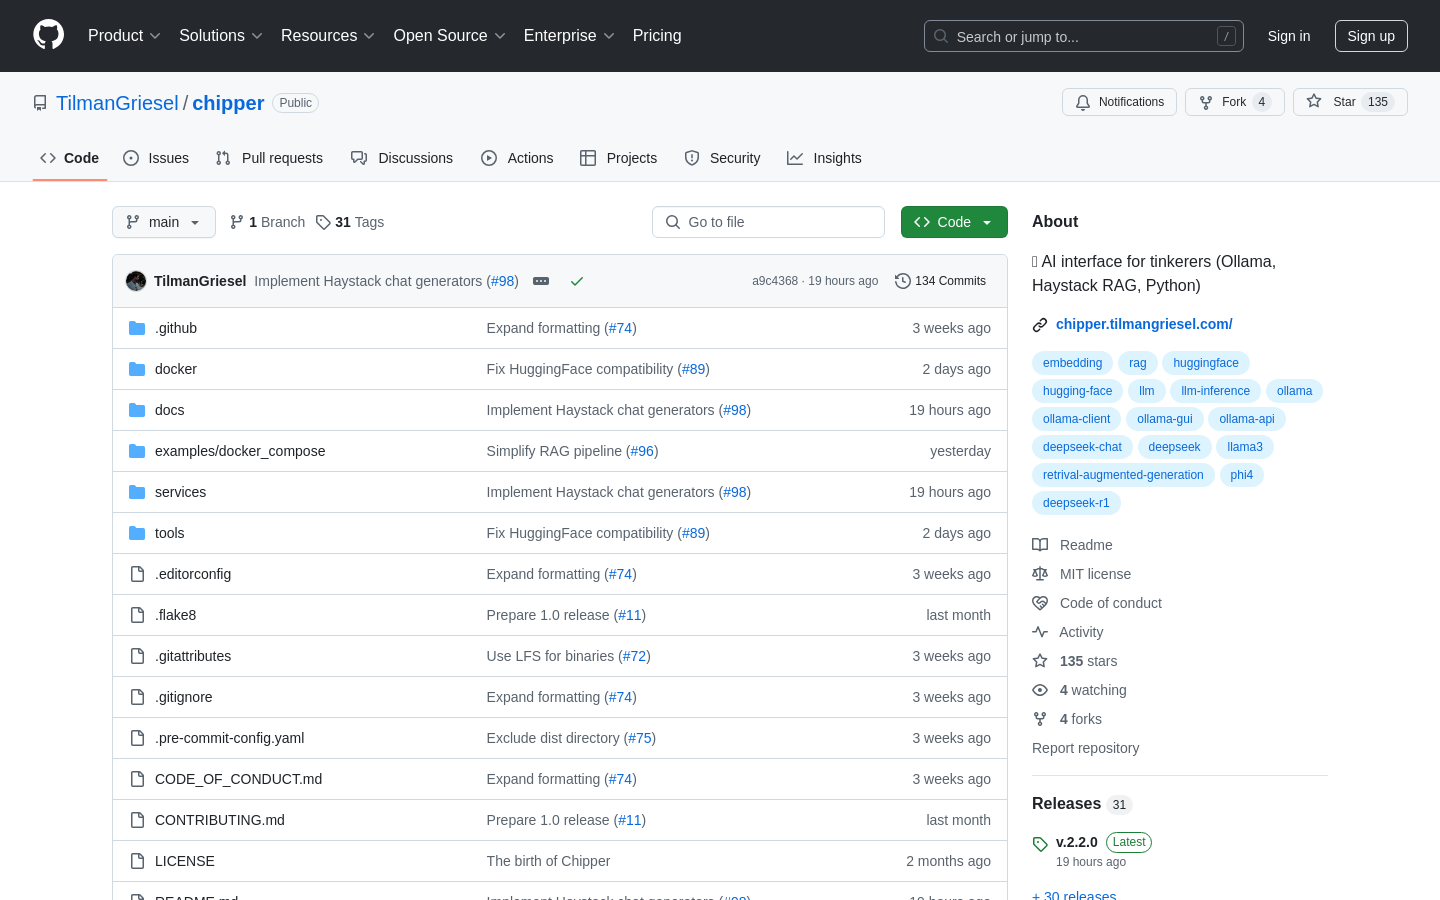
Task: Open the CONTRIBUTING.md file
Action: click(x=220, y=820)
